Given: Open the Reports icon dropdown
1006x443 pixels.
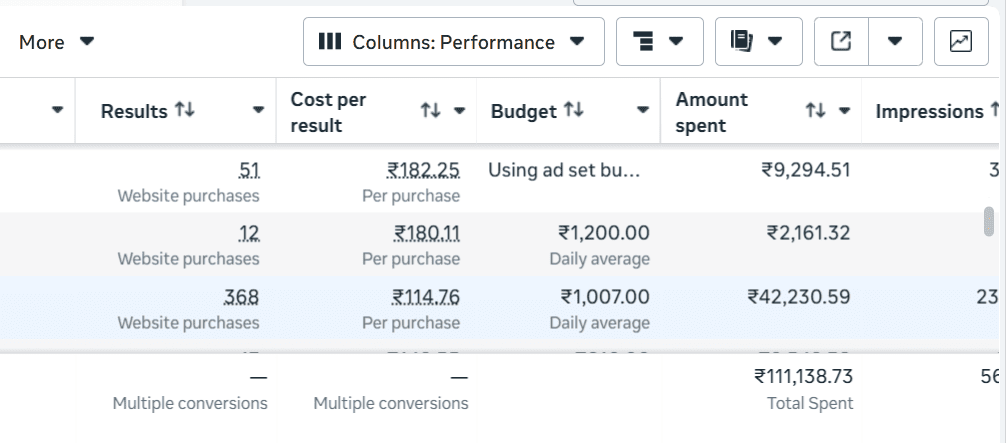Looking at the screenshot, I should 758,42.
